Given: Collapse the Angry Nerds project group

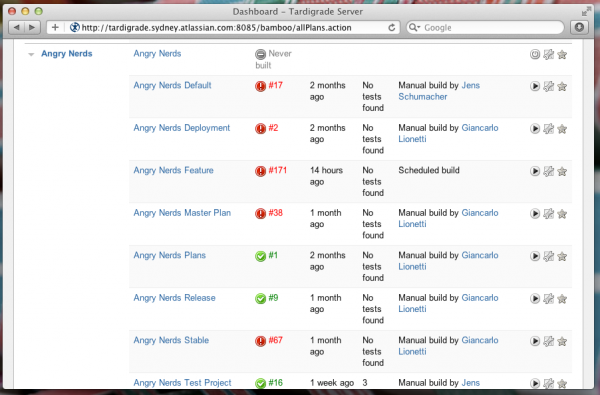Looking at the screenshot, I should [31, 54].
